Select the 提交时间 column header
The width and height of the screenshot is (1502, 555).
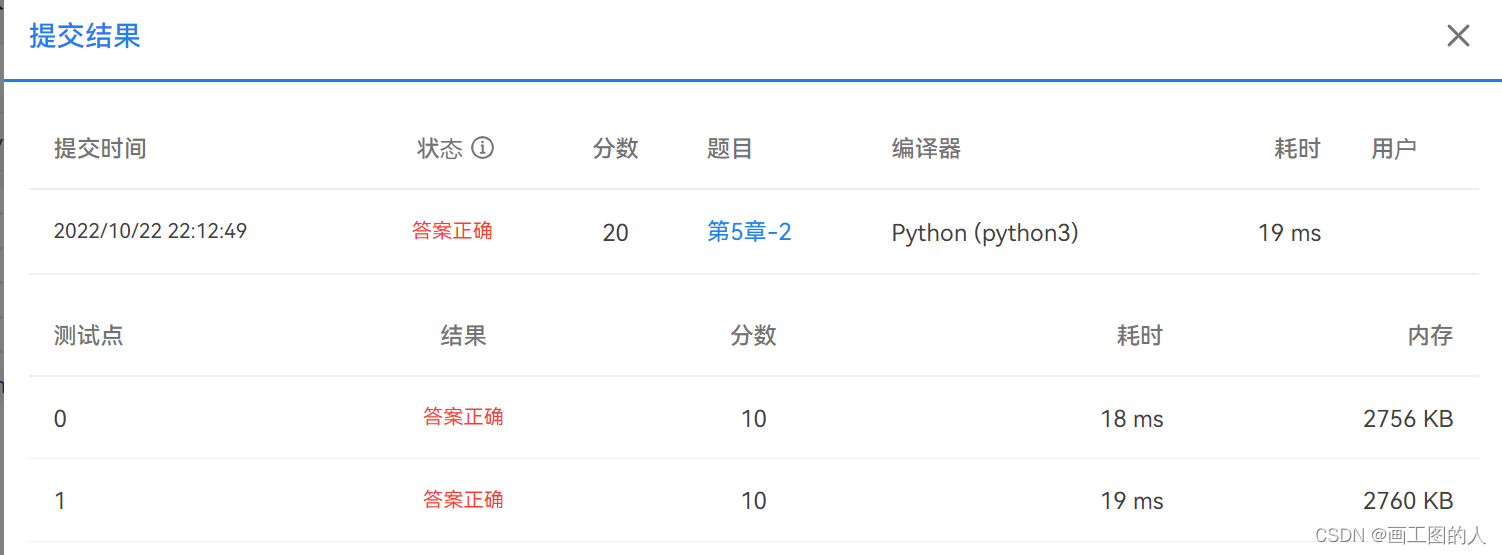100,149
